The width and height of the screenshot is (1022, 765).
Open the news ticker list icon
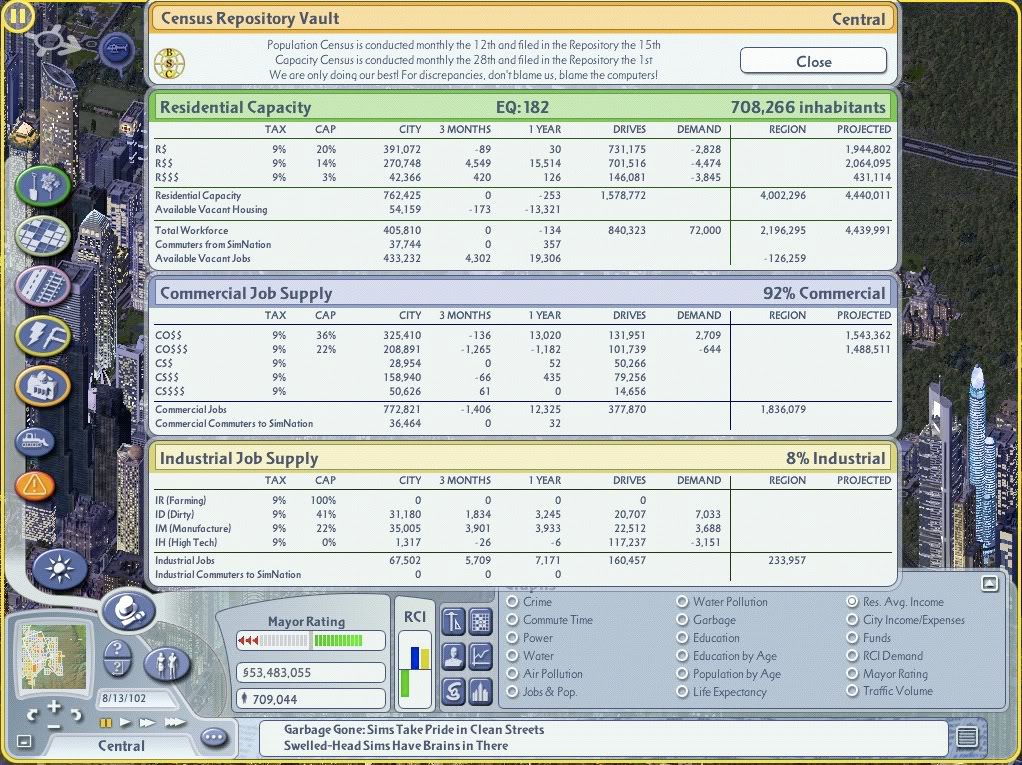(x=967, y=737)
